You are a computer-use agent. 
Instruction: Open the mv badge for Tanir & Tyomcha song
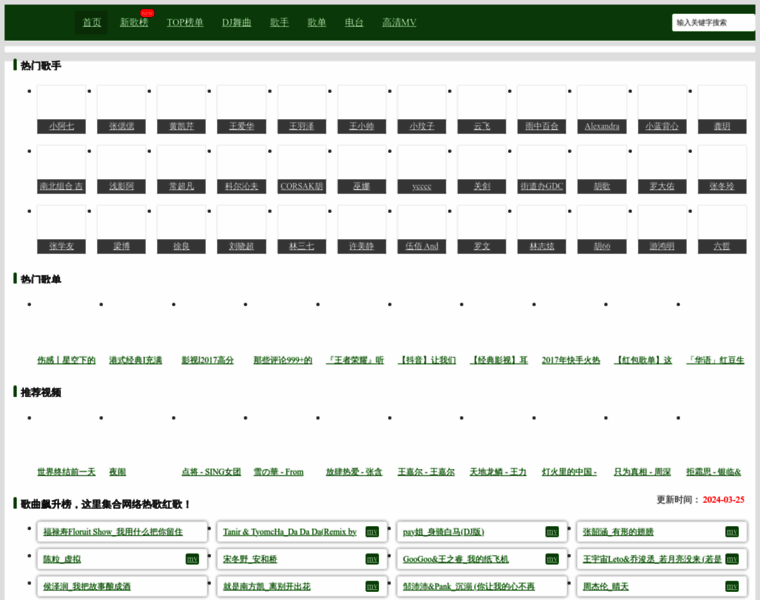pos(372,532)
